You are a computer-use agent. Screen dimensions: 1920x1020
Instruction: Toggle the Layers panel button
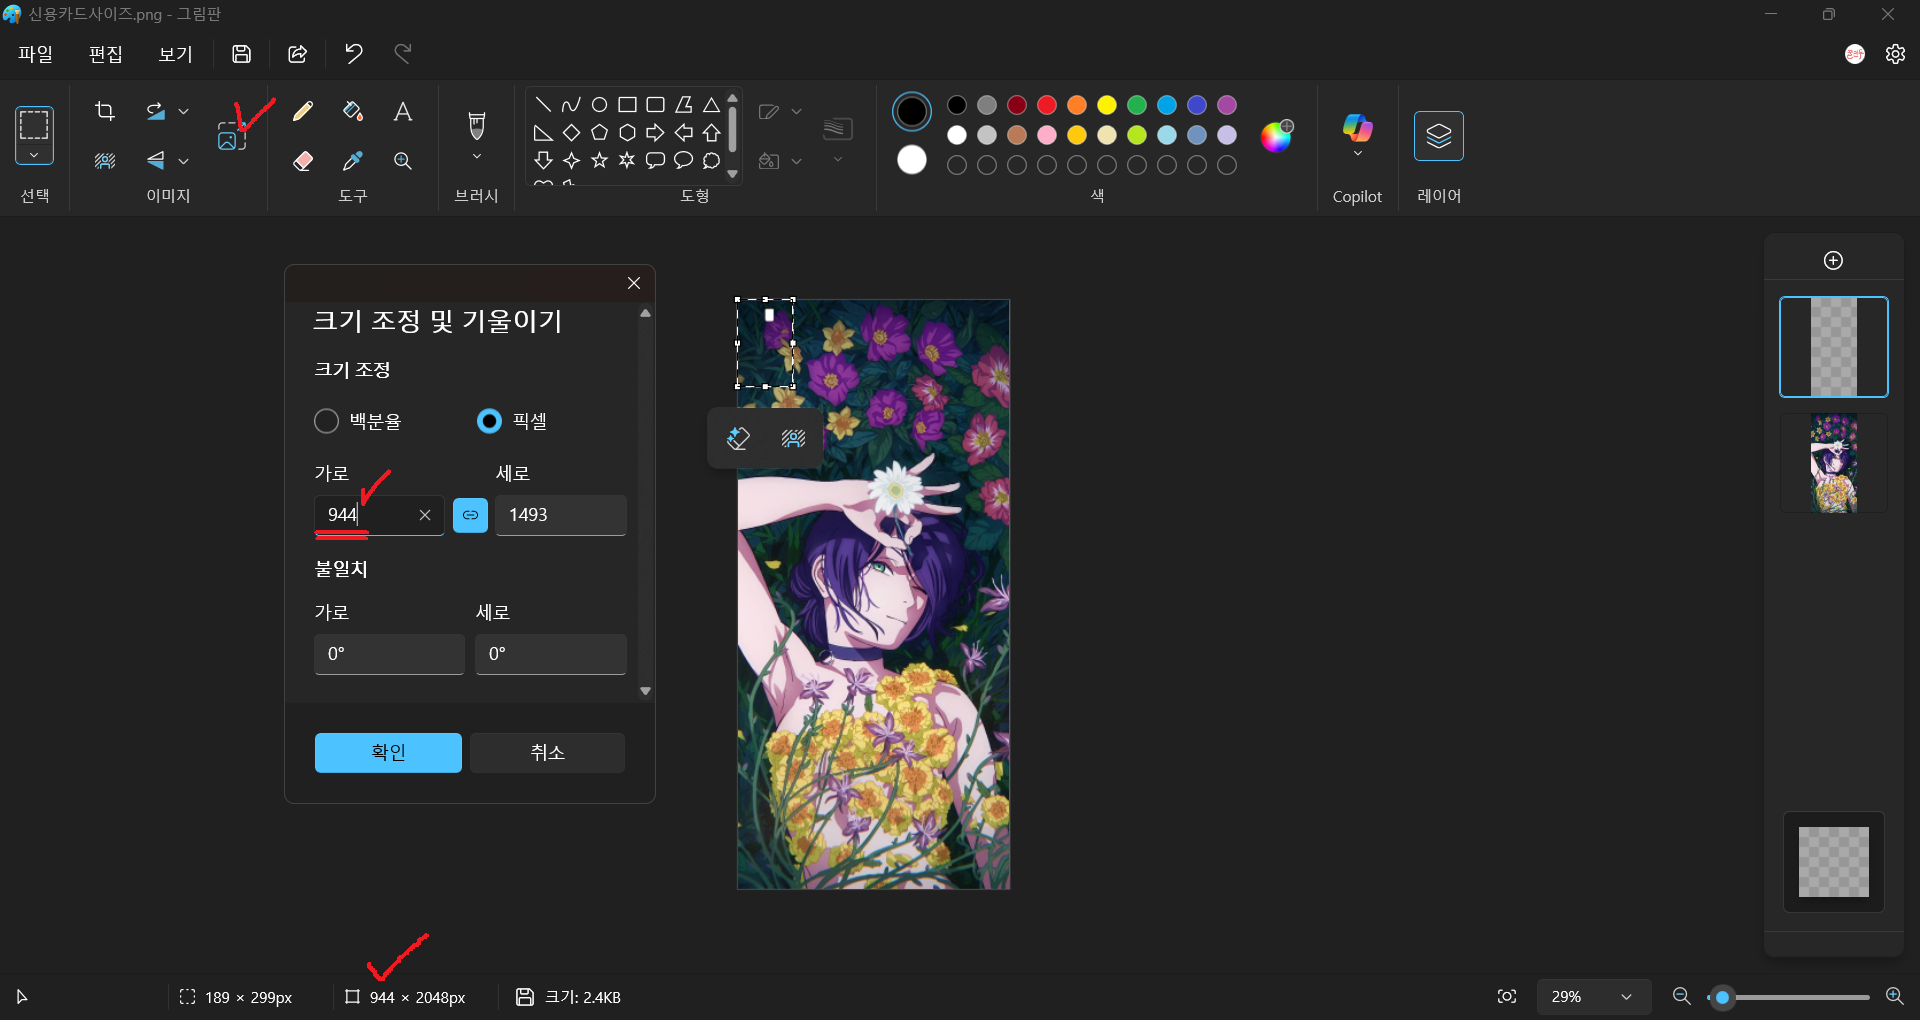click(x=1439, y=136)
